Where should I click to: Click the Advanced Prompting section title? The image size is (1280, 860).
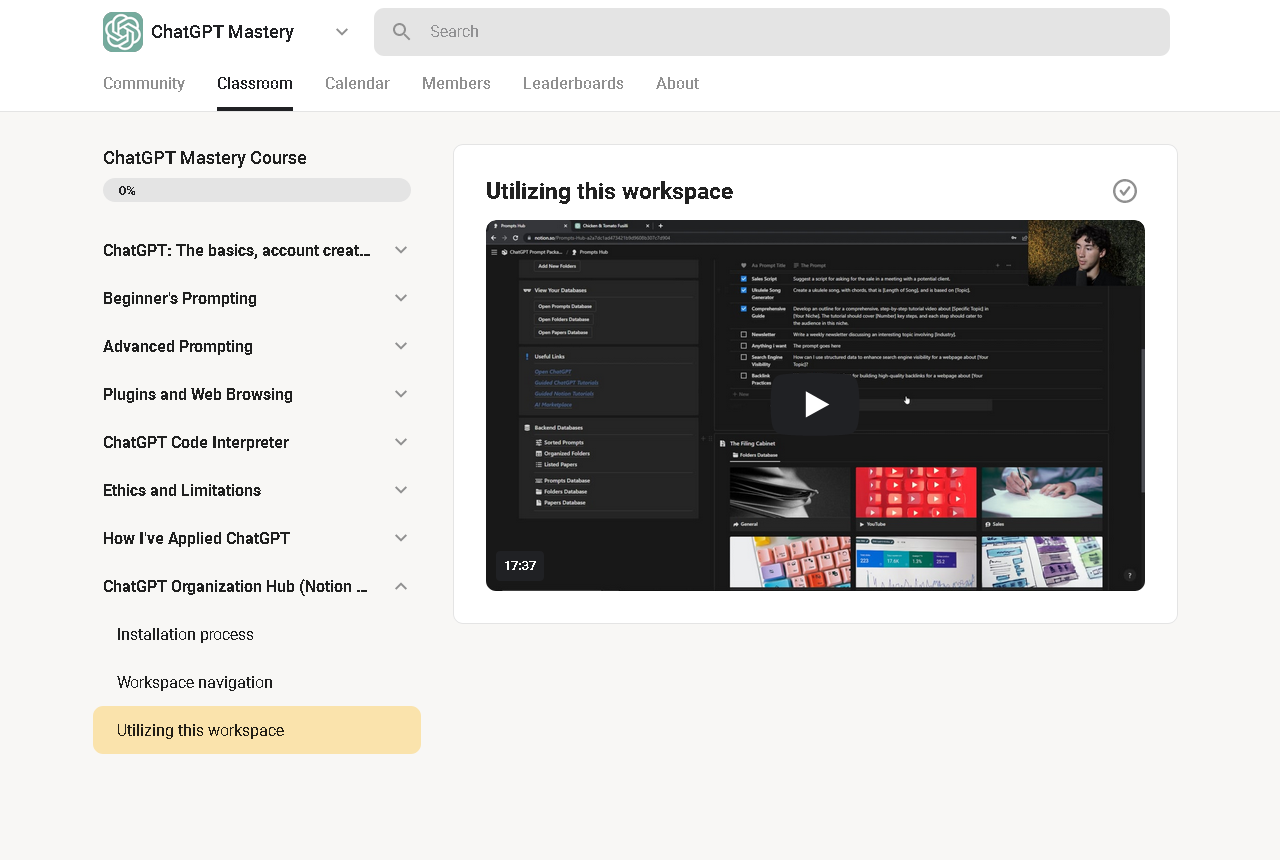point(178,346)
